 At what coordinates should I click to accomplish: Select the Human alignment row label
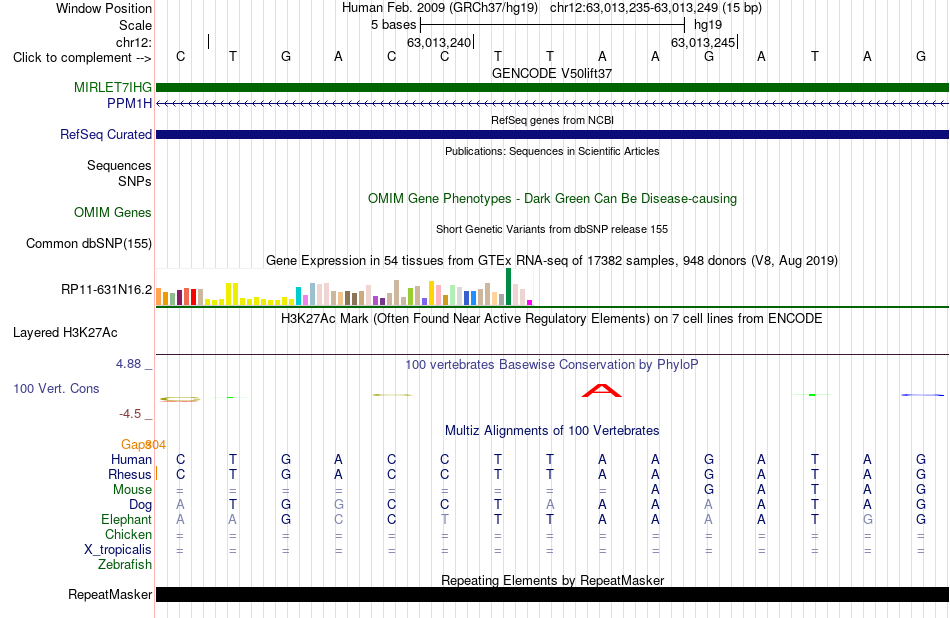(x=131, y=459)
